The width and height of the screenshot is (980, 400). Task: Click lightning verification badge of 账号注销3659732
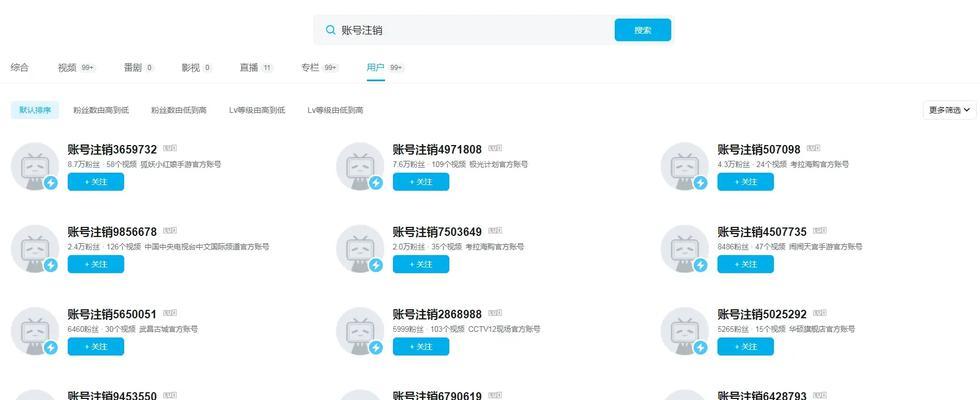(x=51, y=182)
